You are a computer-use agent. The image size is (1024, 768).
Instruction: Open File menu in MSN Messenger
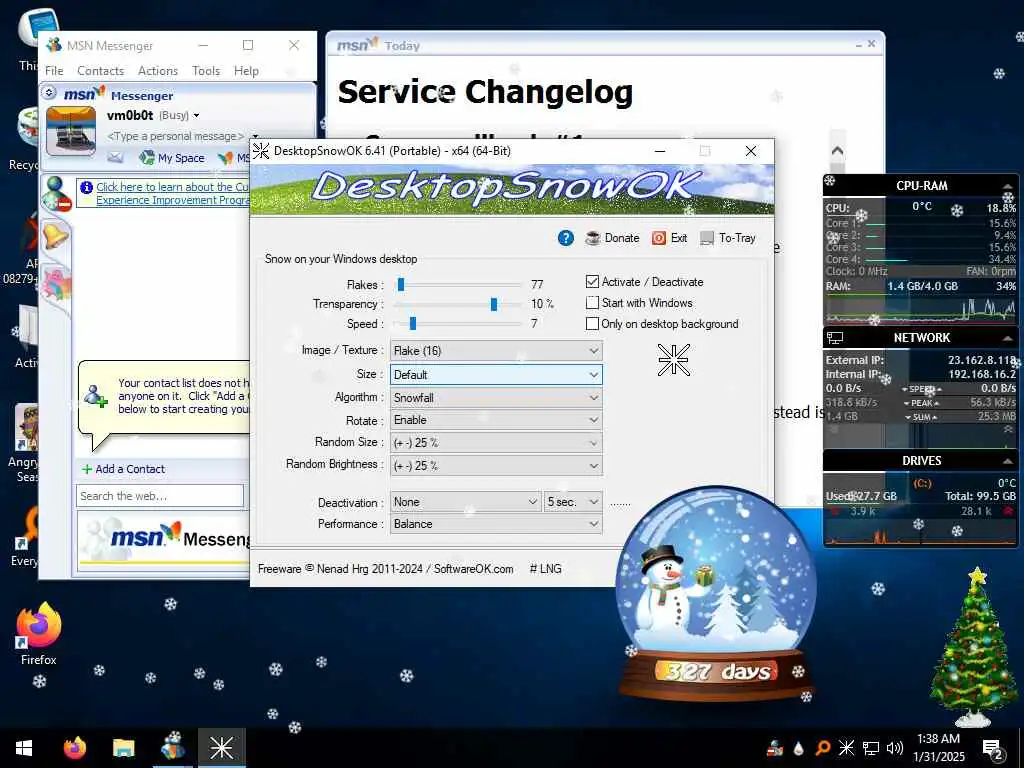pyautogui.click(x=54, y=71)
